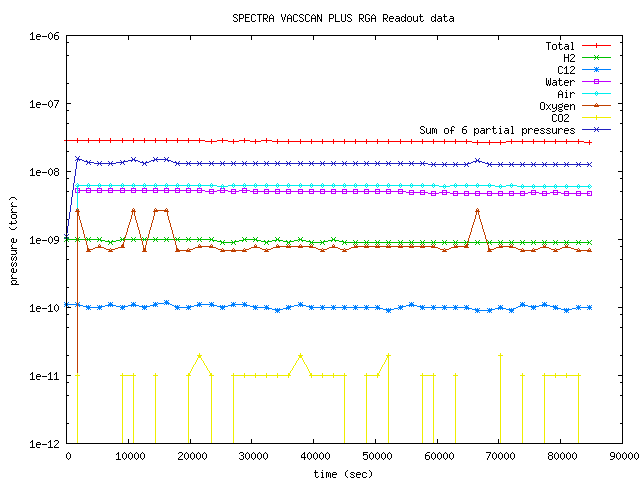
Task: Click the yellow CO2 legend line sample
Action: (597, 118)
